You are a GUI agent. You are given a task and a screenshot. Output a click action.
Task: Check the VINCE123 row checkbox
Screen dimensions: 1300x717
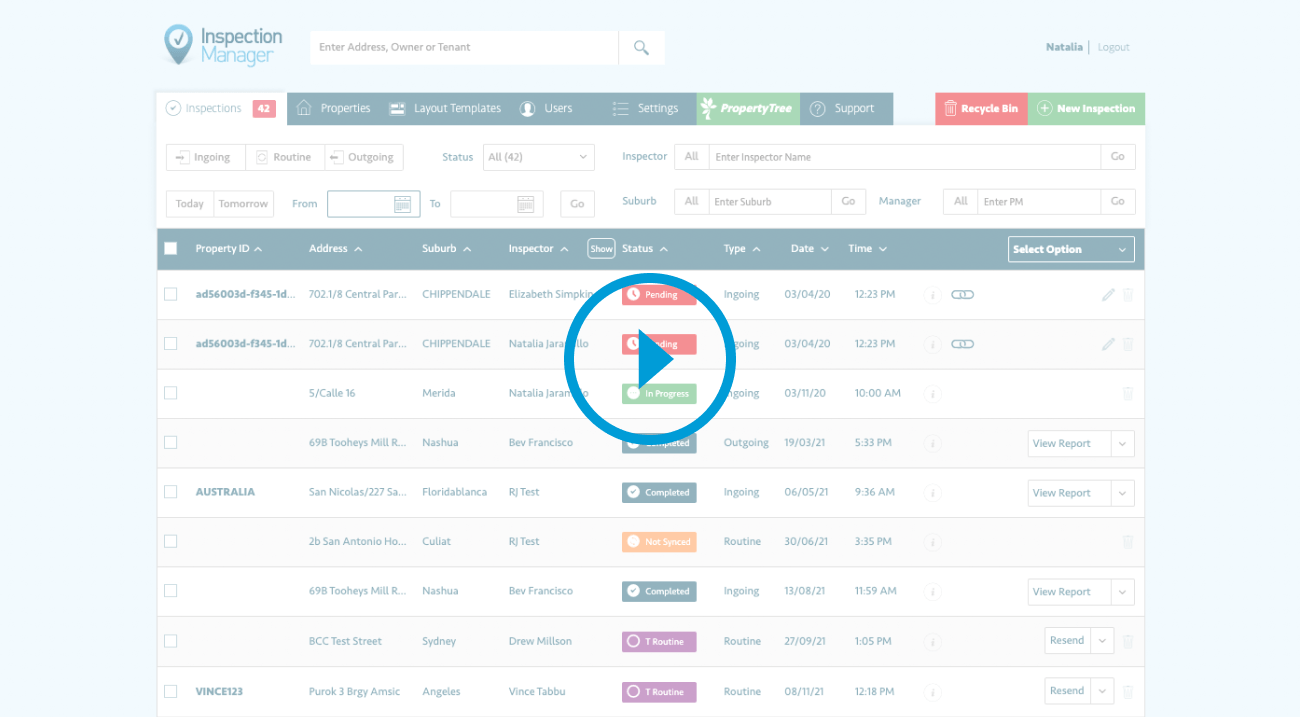(x=171, y=691)
